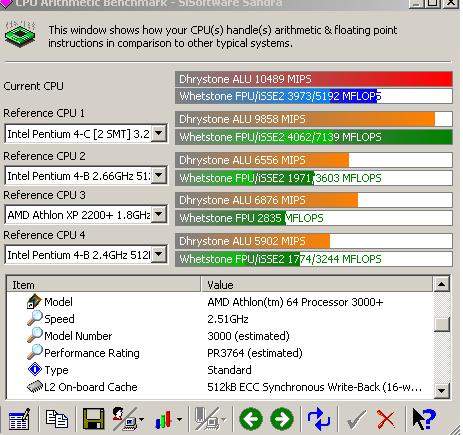
Task: Click the green back arrow button
Action: click(251, 419)
